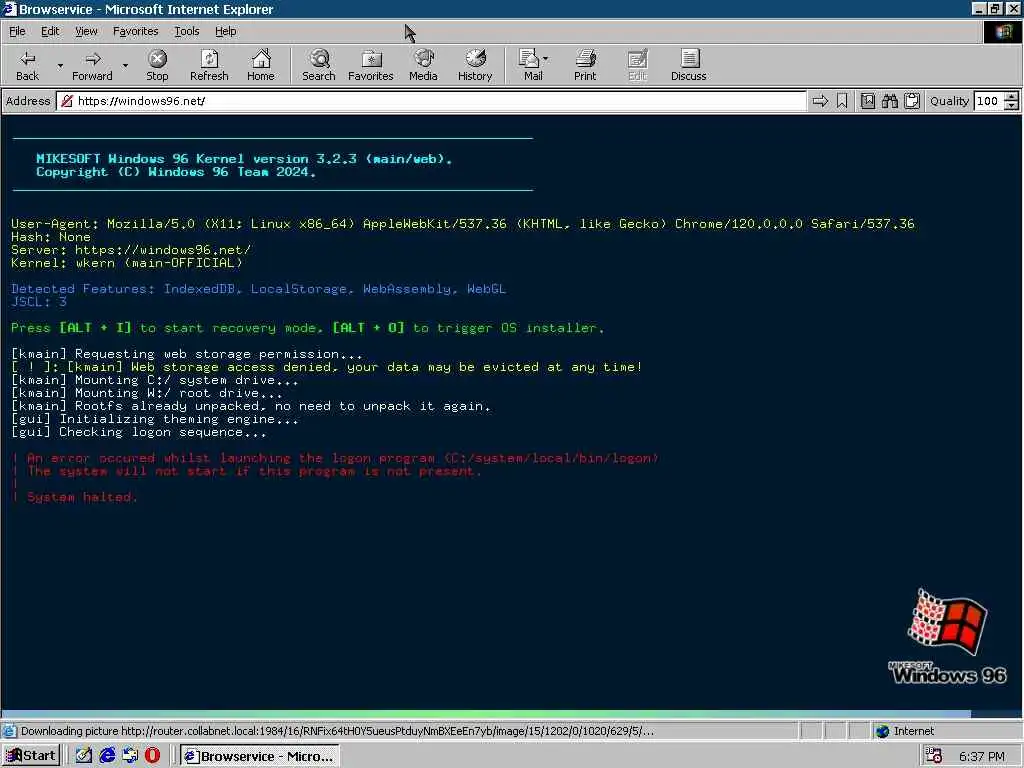Open the Back history dropdown arrow
The image size is (1024, 768).
[x=60, y=65]
